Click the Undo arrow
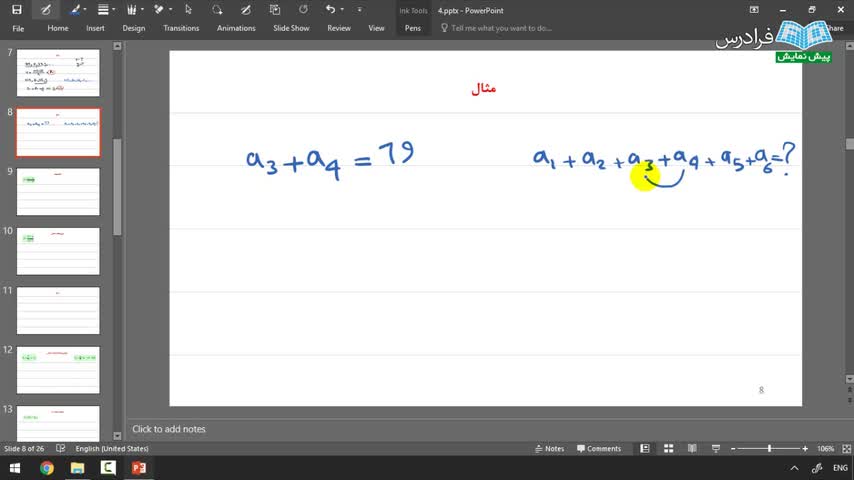 [x=330, y=9]
